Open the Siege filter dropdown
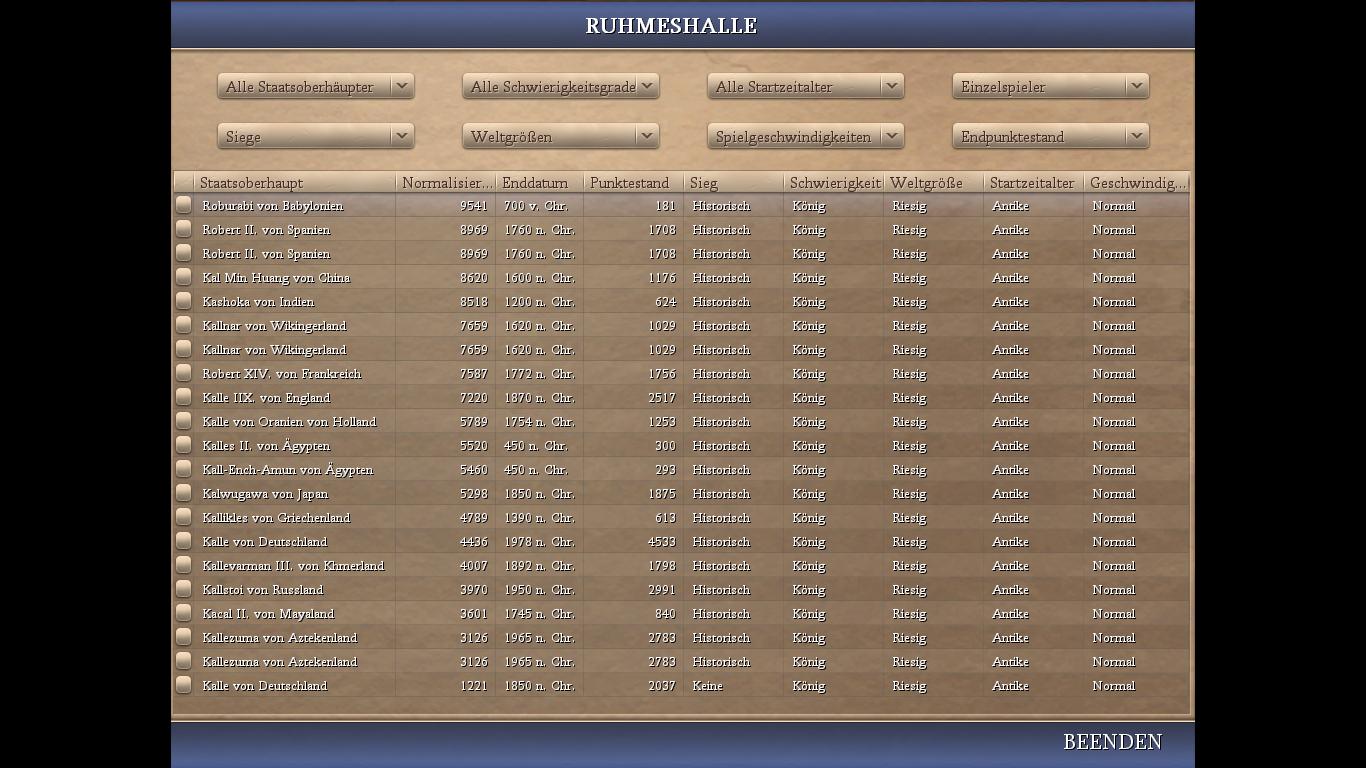 pos(315,137)
